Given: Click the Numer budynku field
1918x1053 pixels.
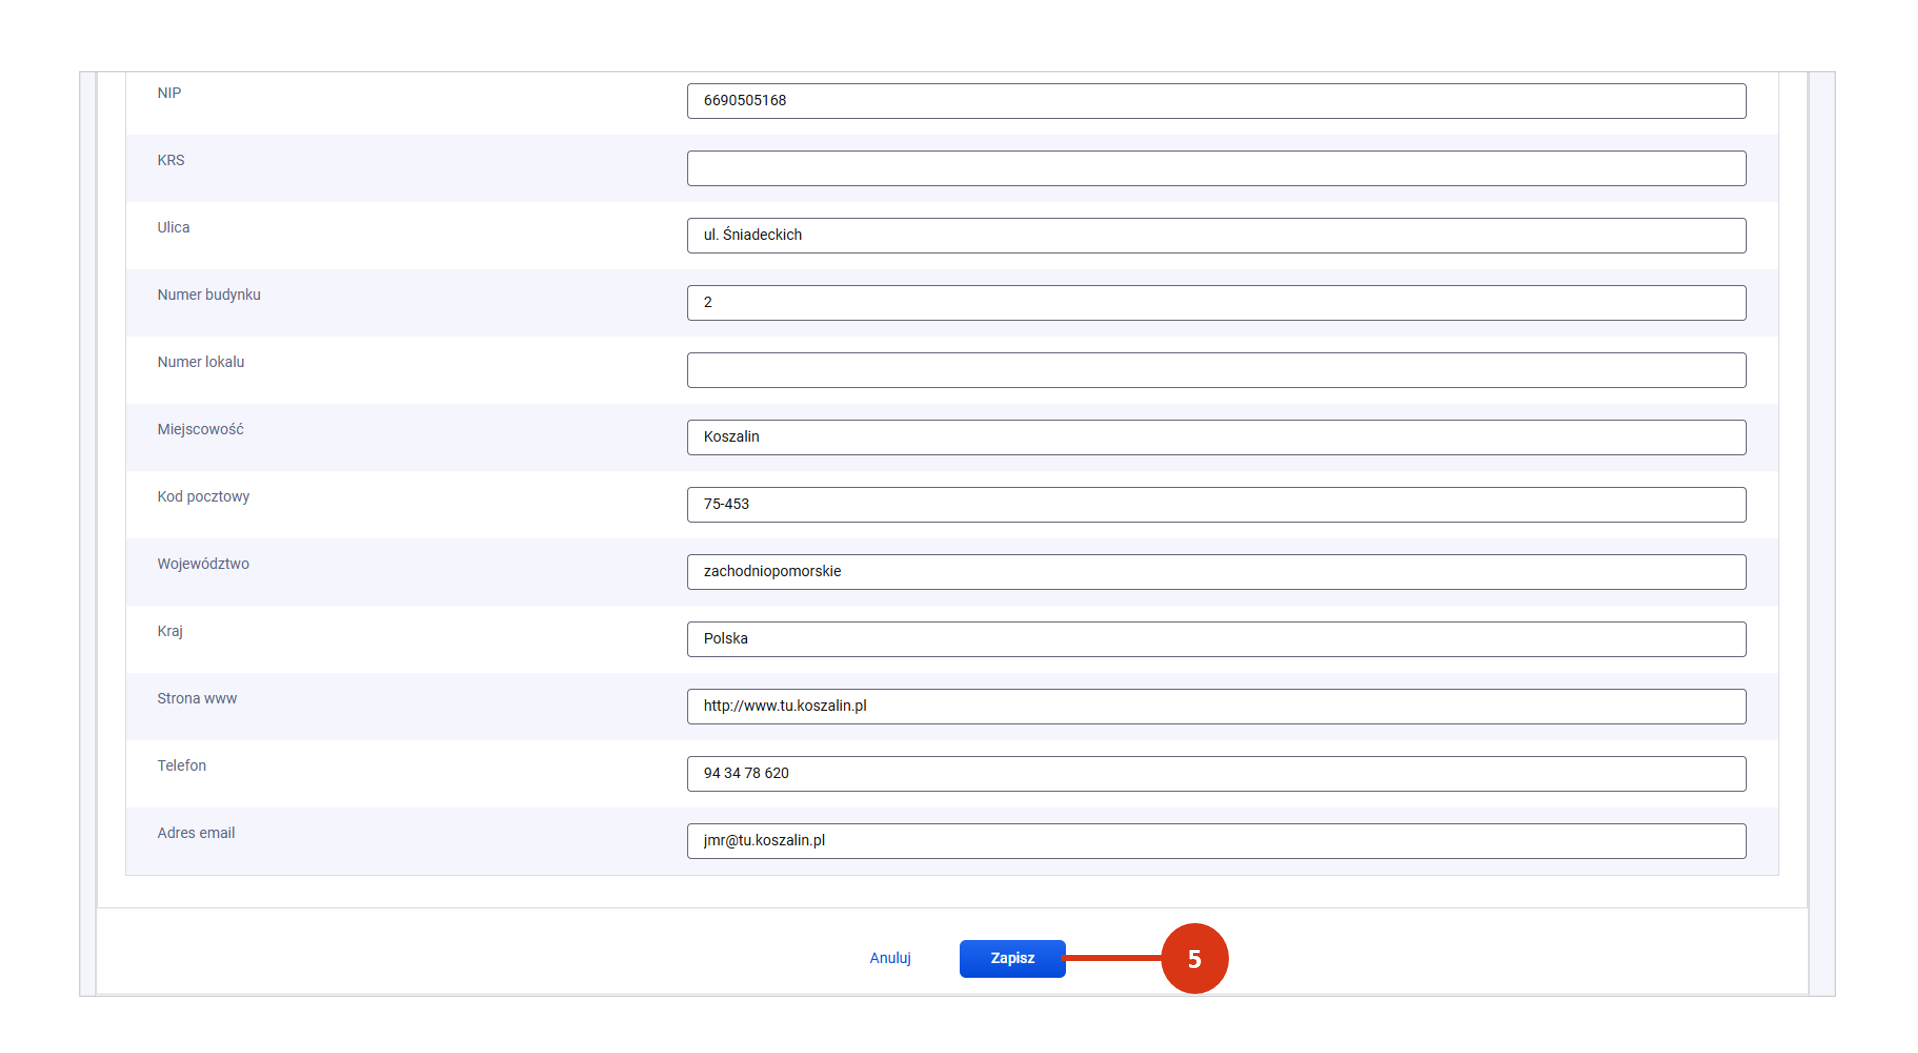Looking at the screenshot, I should (1216, 302).
